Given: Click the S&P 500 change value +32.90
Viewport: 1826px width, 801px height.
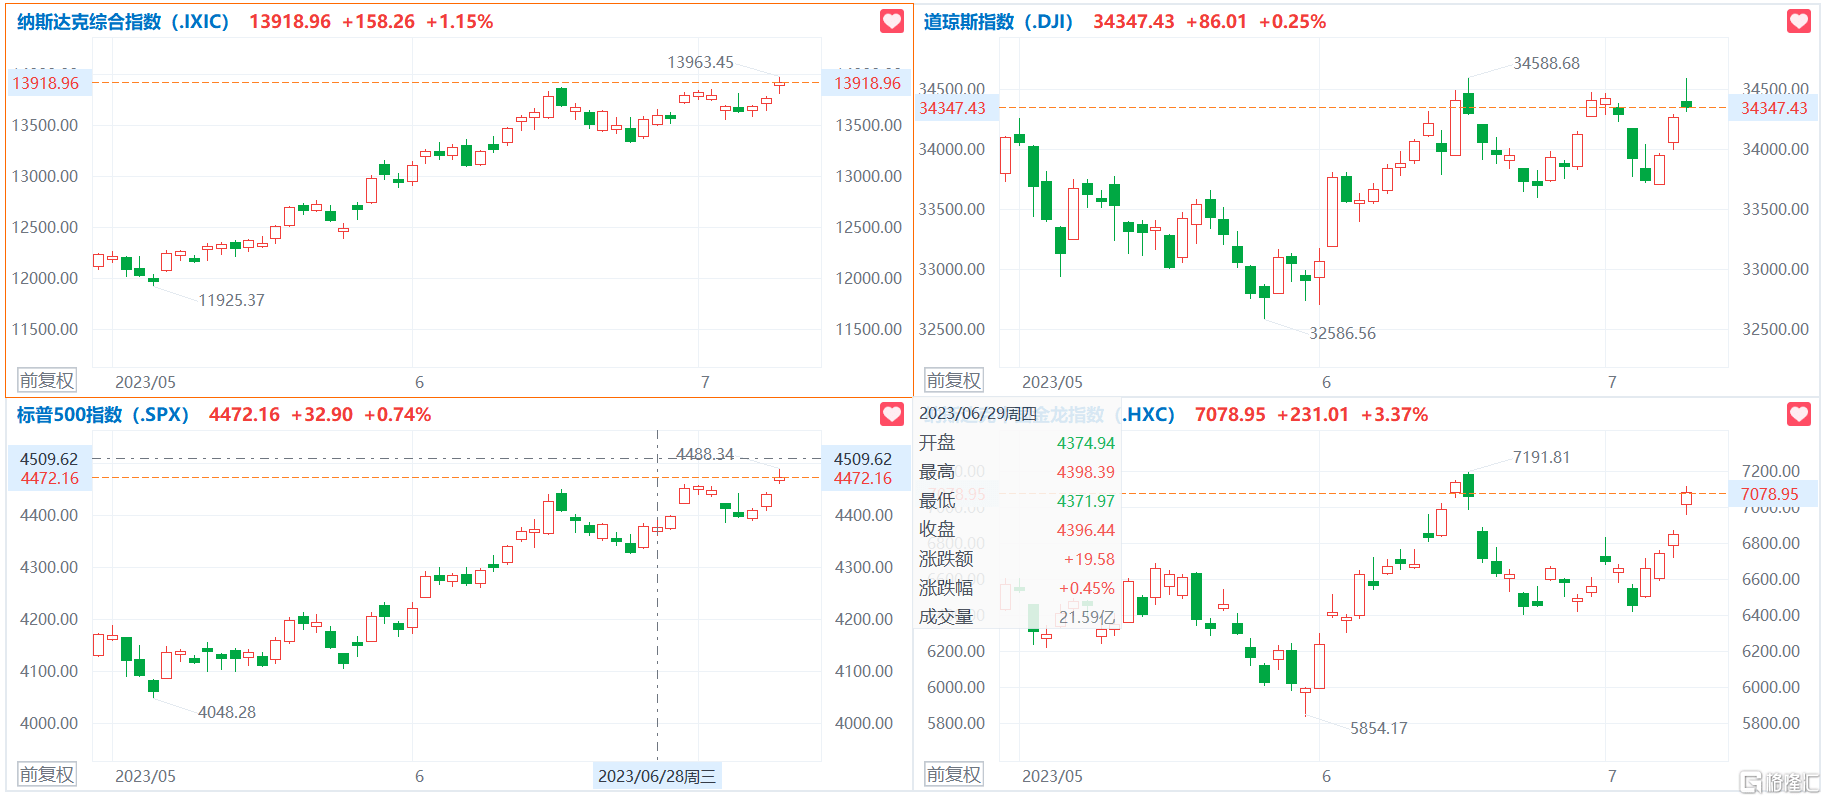Looking at the screenshot, I should 322,415.
